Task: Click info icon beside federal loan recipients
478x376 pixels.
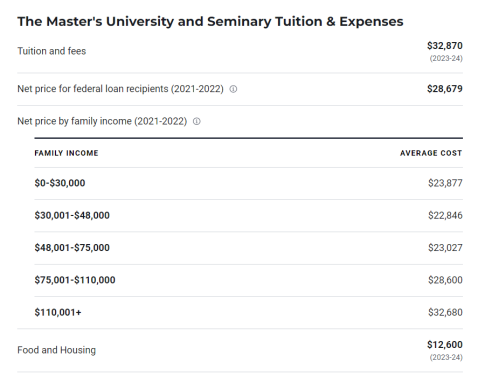Action: (x=233, y=89)
